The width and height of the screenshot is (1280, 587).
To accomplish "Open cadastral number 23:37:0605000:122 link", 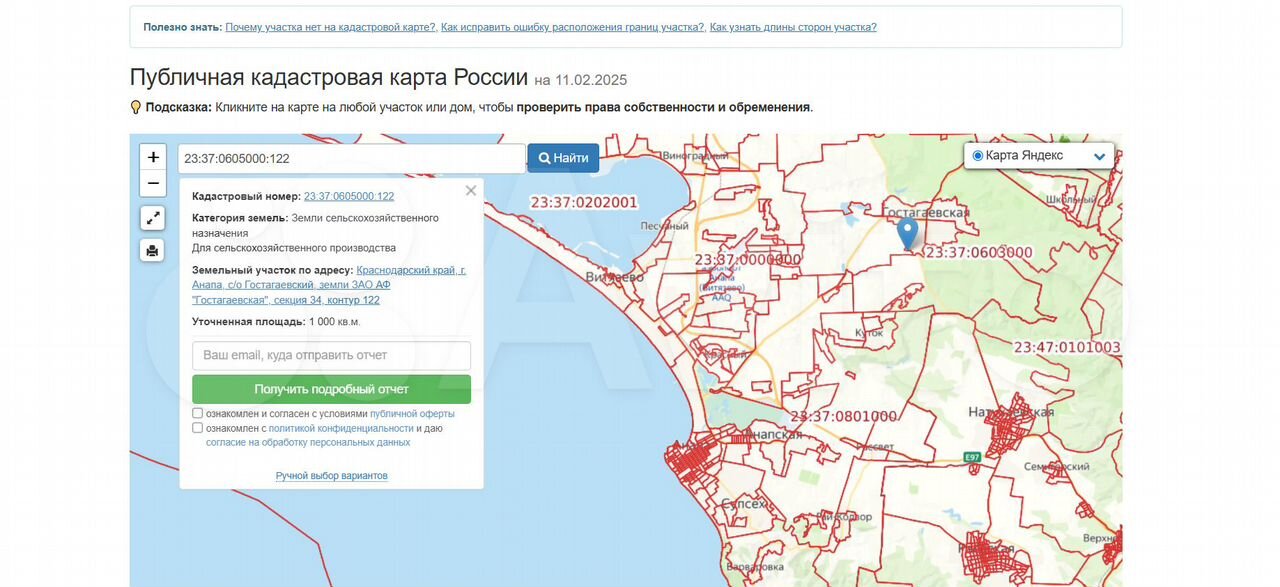I will [x=349, y=197].
